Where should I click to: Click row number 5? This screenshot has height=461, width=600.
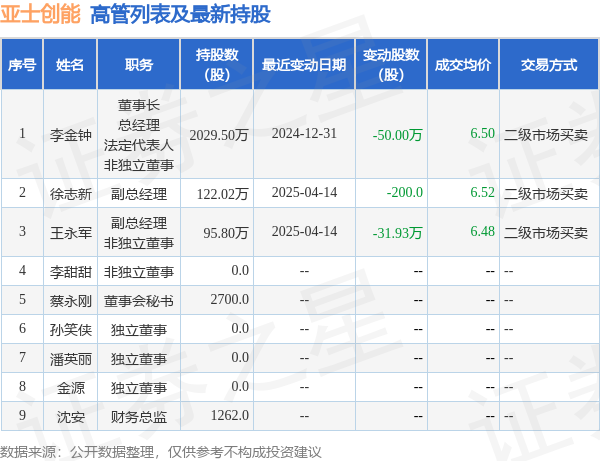22,299
